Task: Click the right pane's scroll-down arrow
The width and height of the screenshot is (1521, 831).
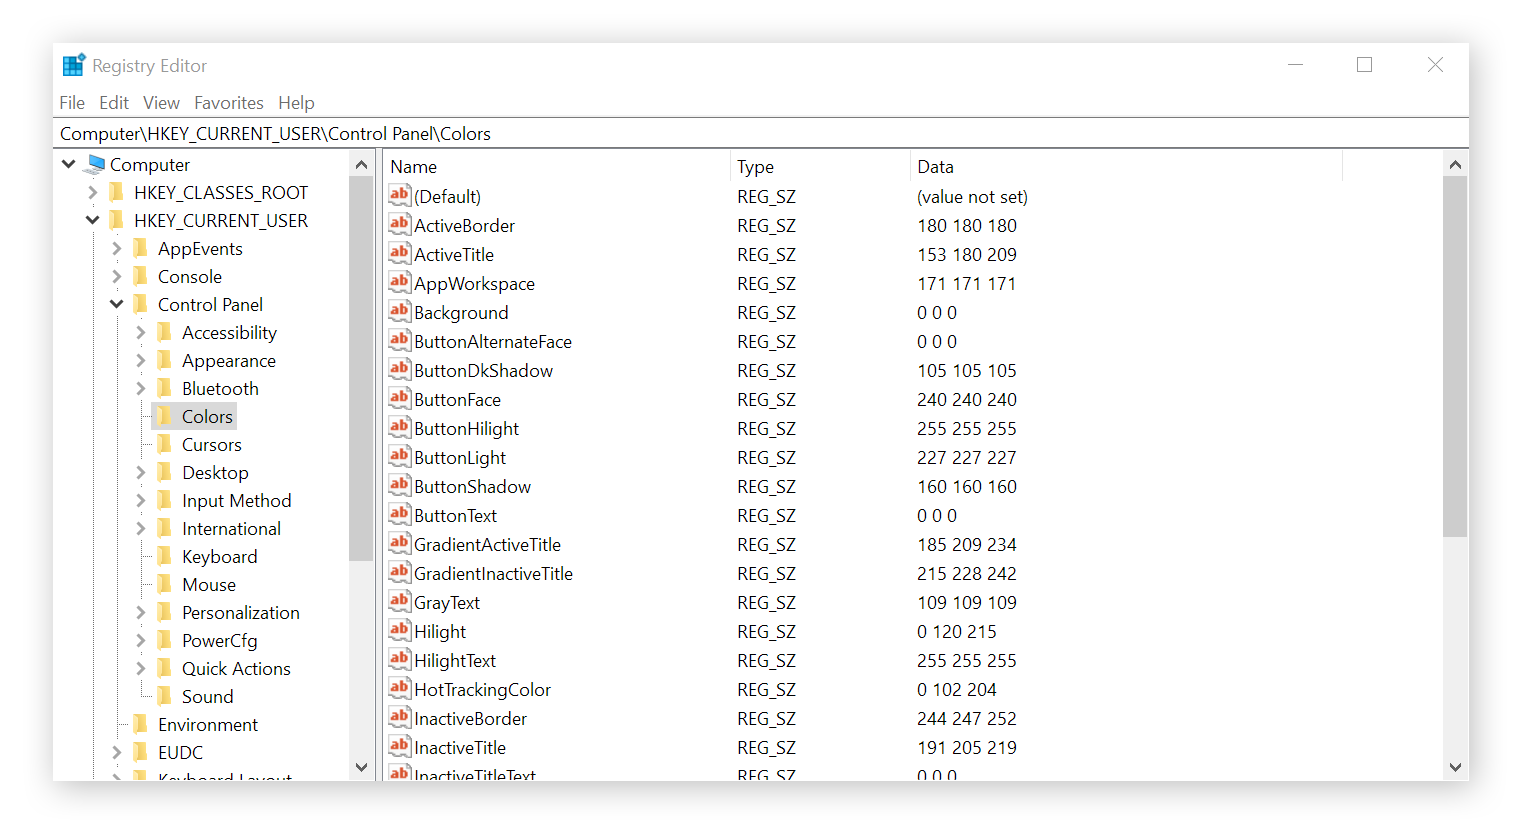Action: 1456,766
